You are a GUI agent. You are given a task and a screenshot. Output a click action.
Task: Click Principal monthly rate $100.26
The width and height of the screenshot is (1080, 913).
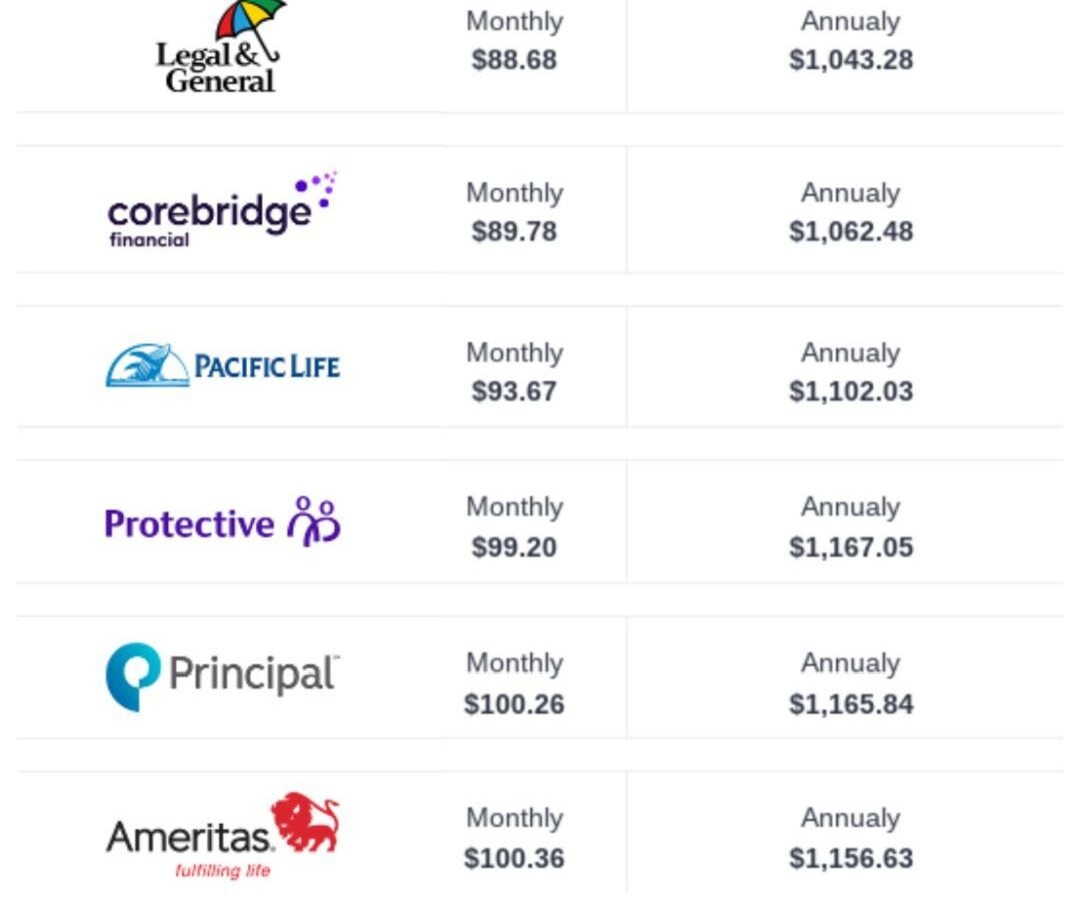tap(514, 704)
